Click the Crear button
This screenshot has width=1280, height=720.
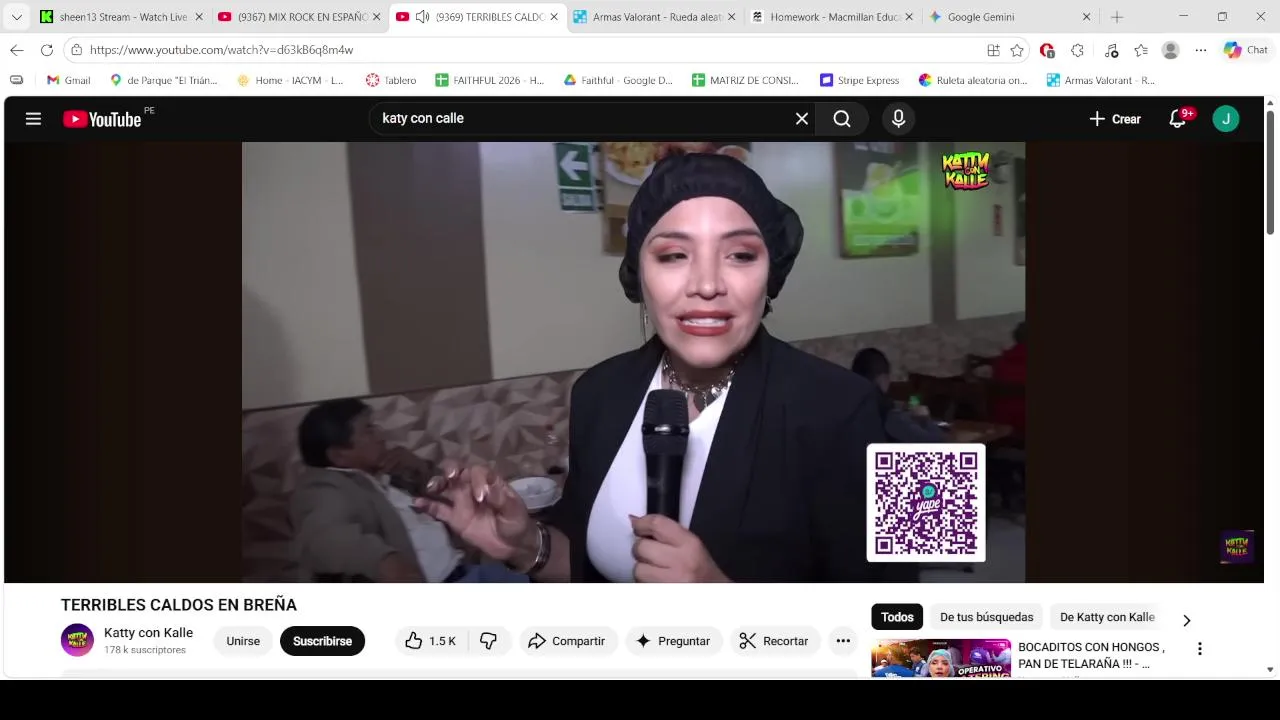(1115, 119)
